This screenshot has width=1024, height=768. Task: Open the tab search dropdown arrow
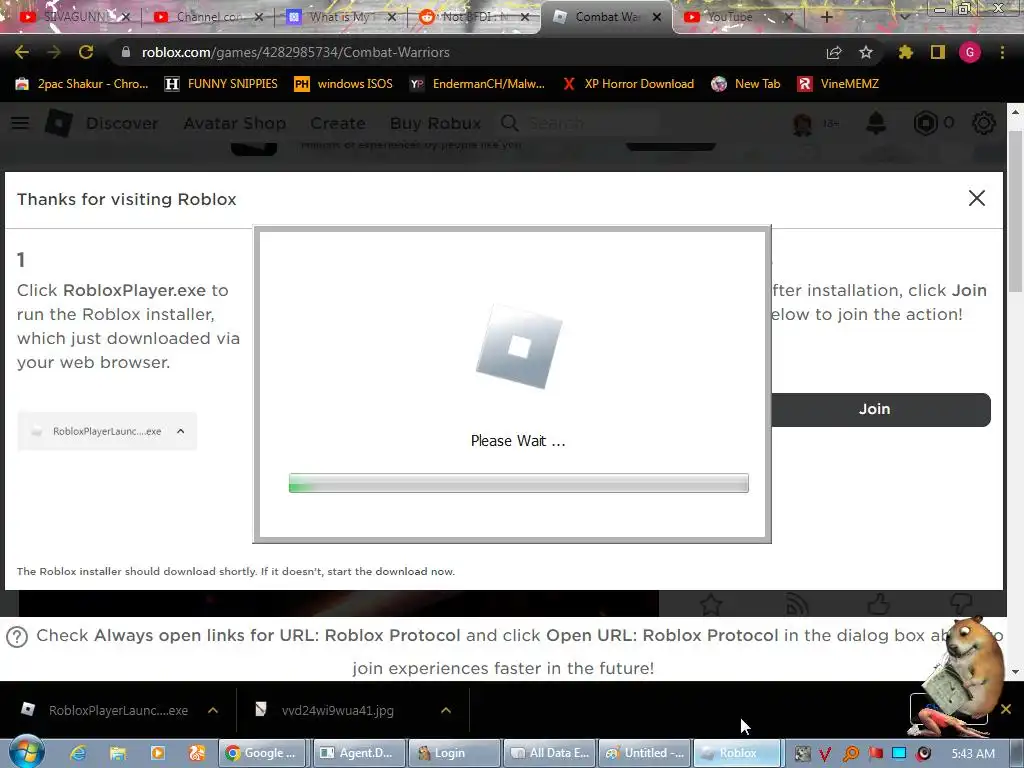(904, 17)
